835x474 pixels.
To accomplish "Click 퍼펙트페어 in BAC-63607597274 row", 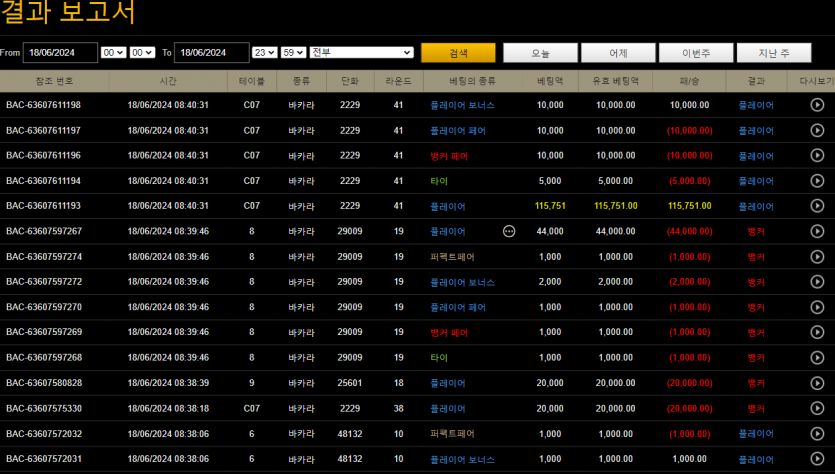I will [x=452, y=257].
